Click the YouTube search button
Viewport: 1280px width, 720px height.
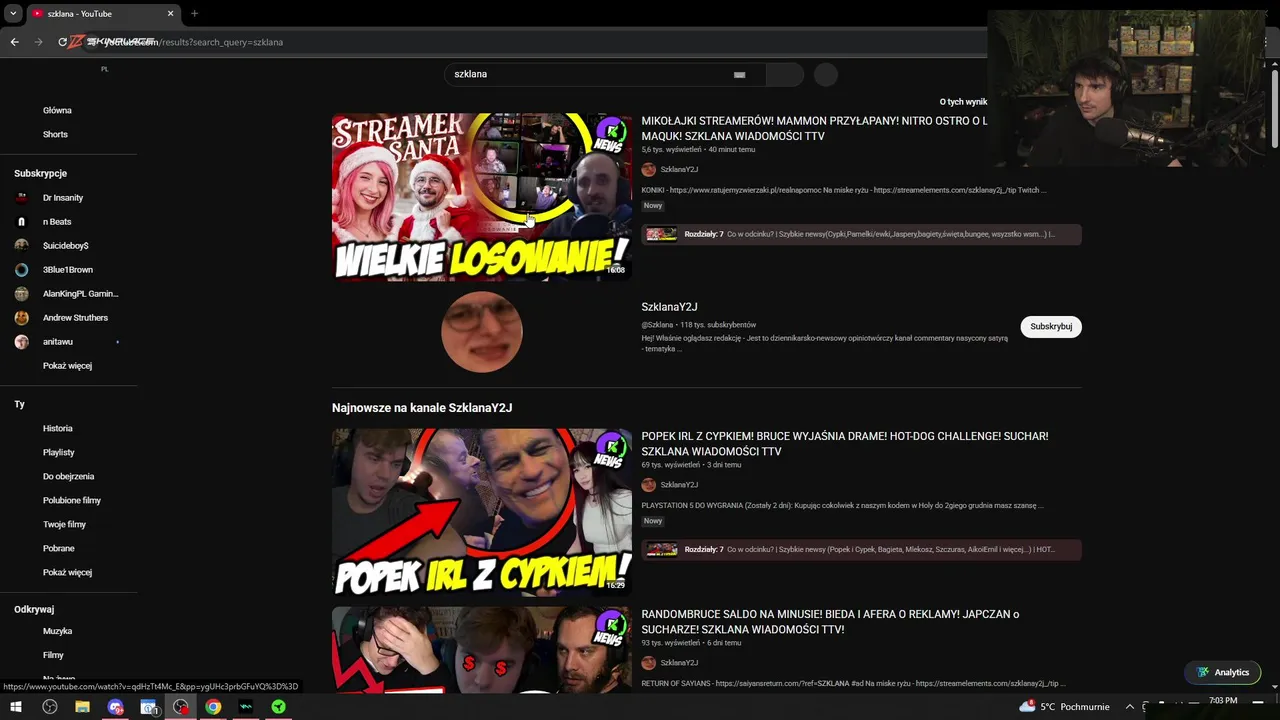pyautogui.click(x=785, y=75)
